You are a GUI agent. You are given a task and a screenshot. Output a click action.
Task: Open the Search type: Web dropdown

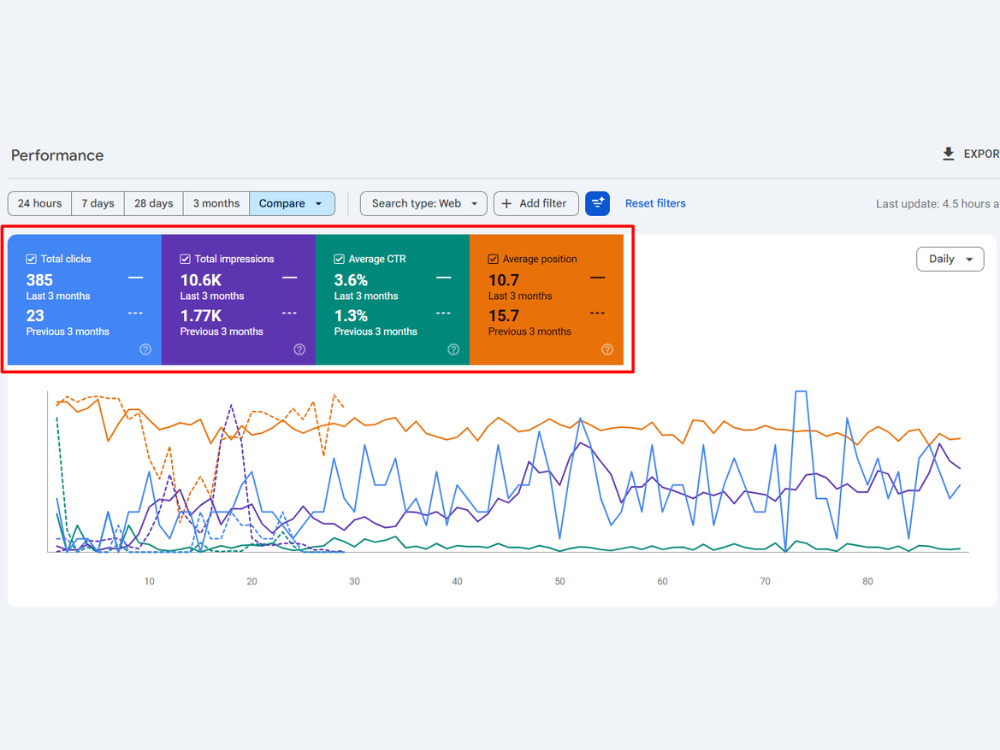click(x=423, y=203)
